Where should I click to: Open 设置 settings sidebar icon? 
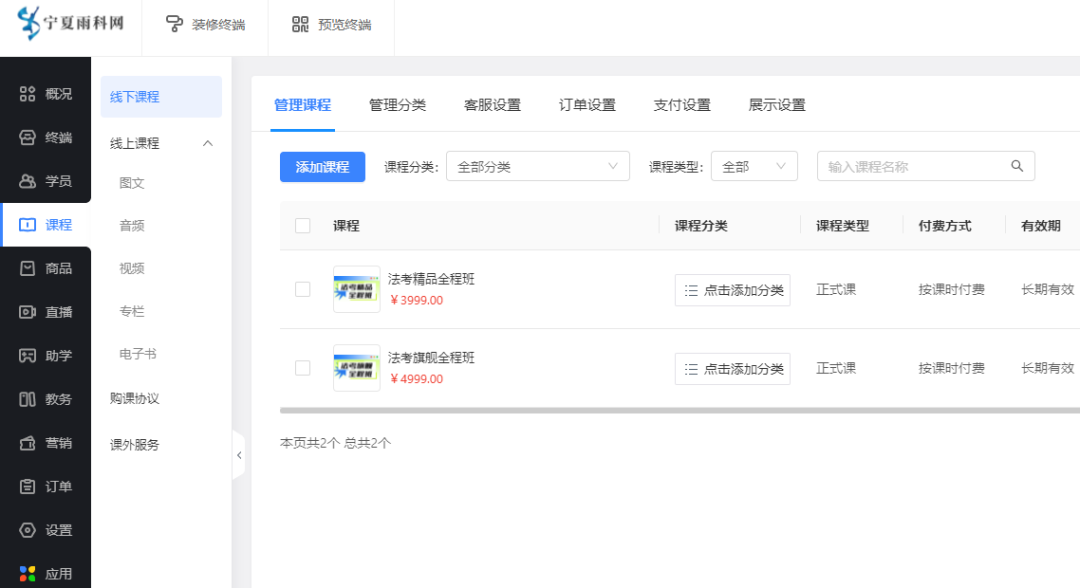(x=27, y=530)
